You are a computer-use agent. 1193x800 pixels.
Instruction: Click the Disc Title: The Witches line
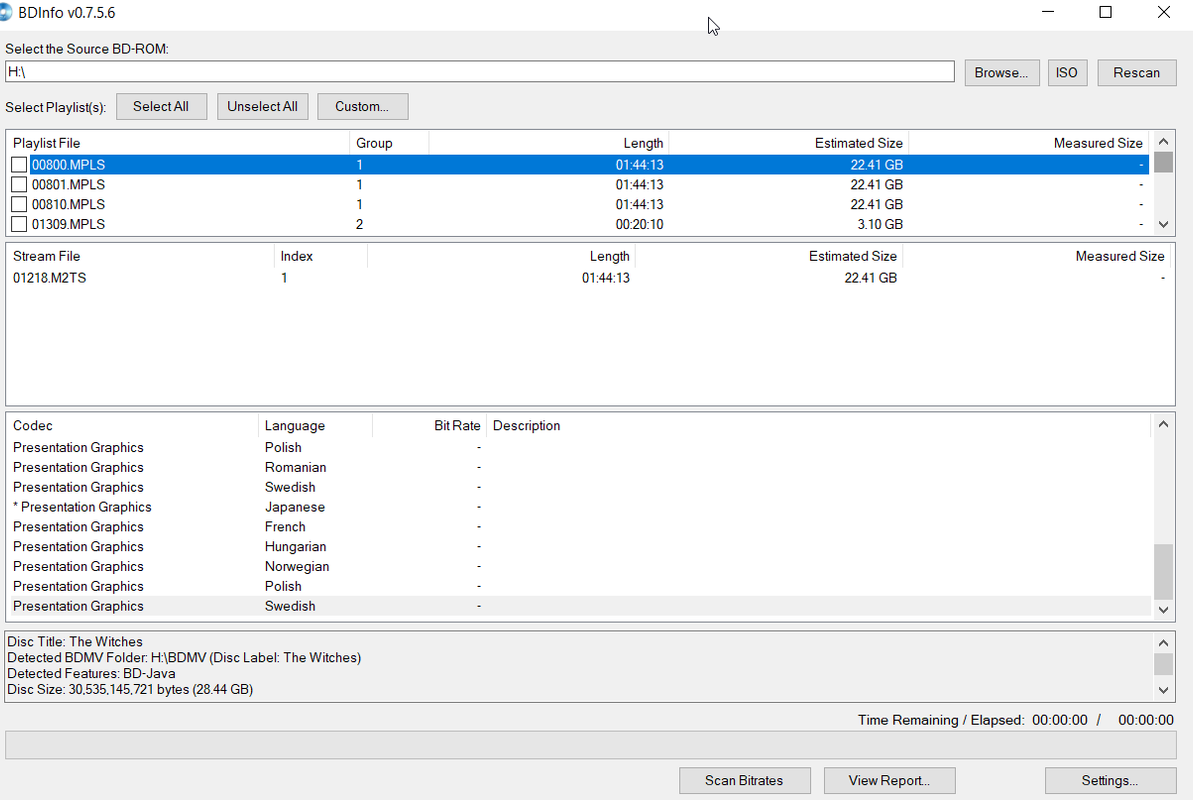[75, 642]
